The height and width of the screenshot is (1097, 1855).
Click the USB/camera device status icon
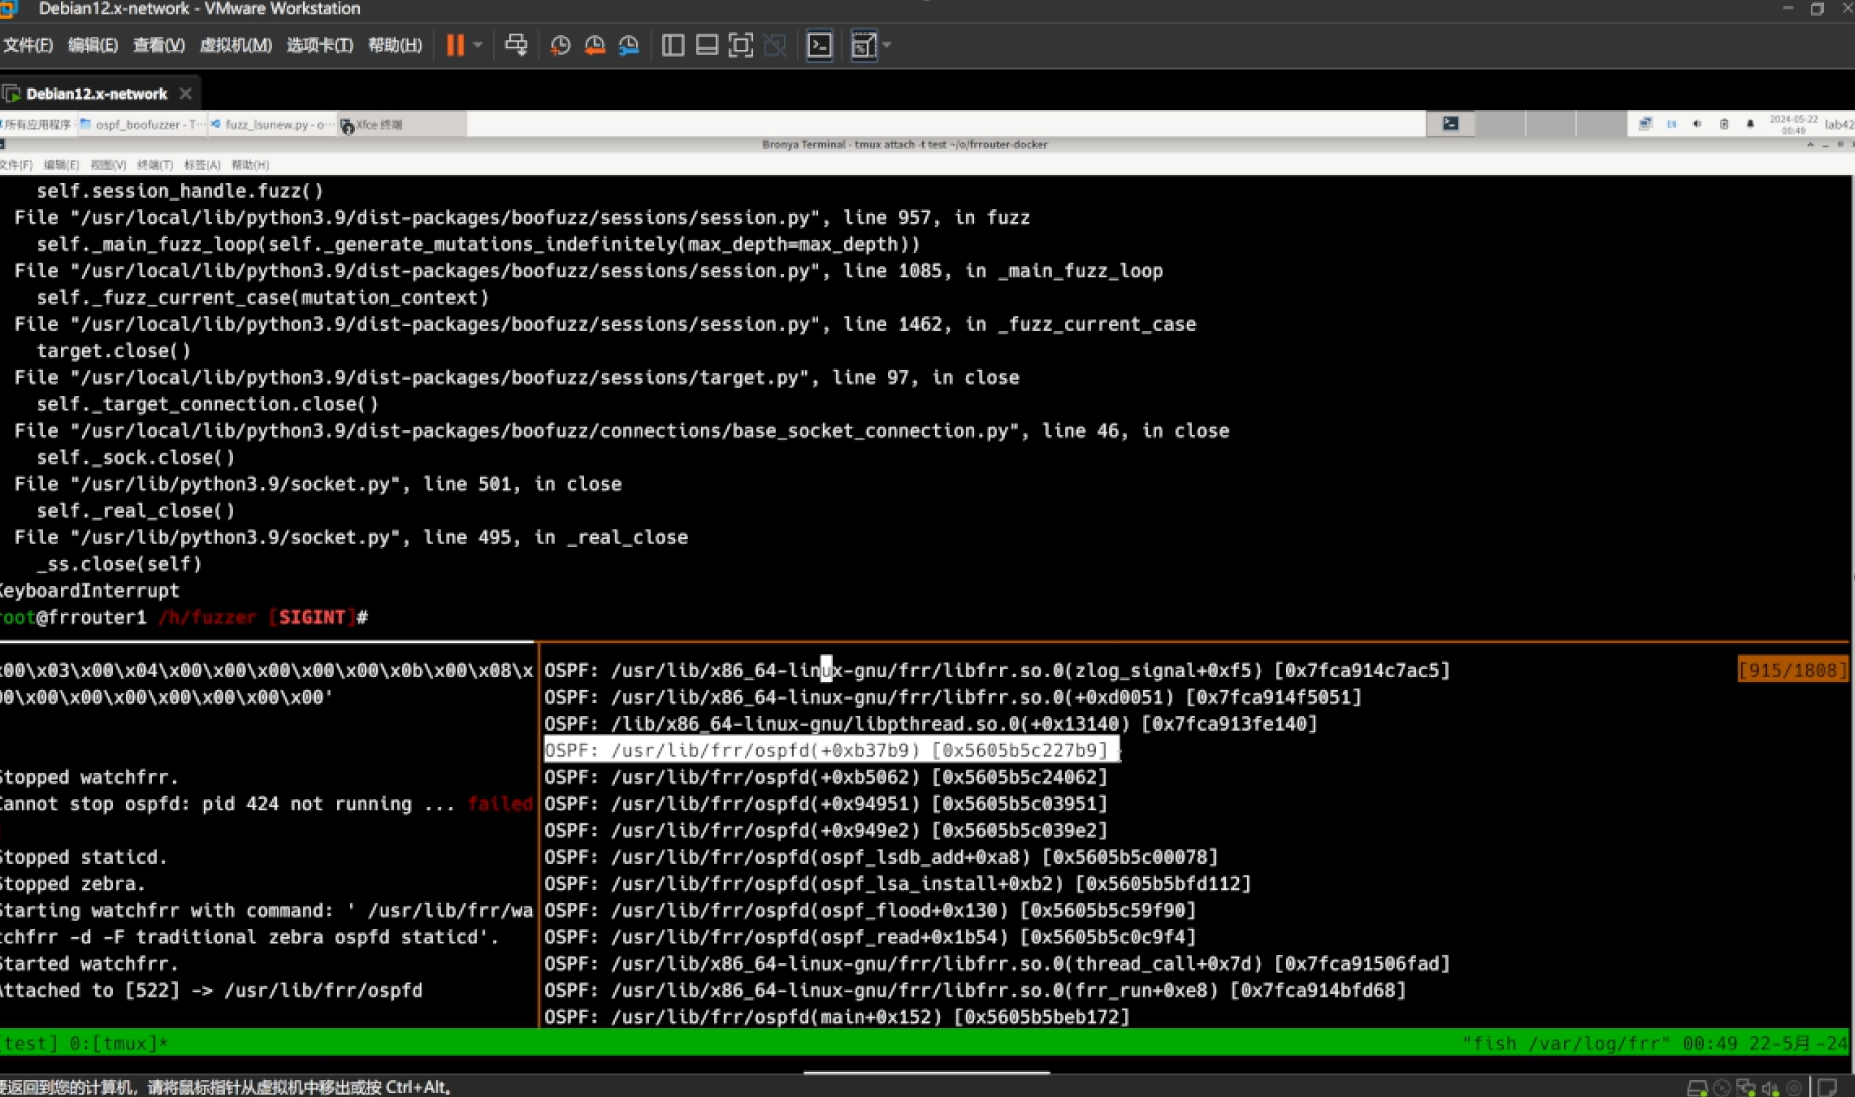pos(1794,1087)
